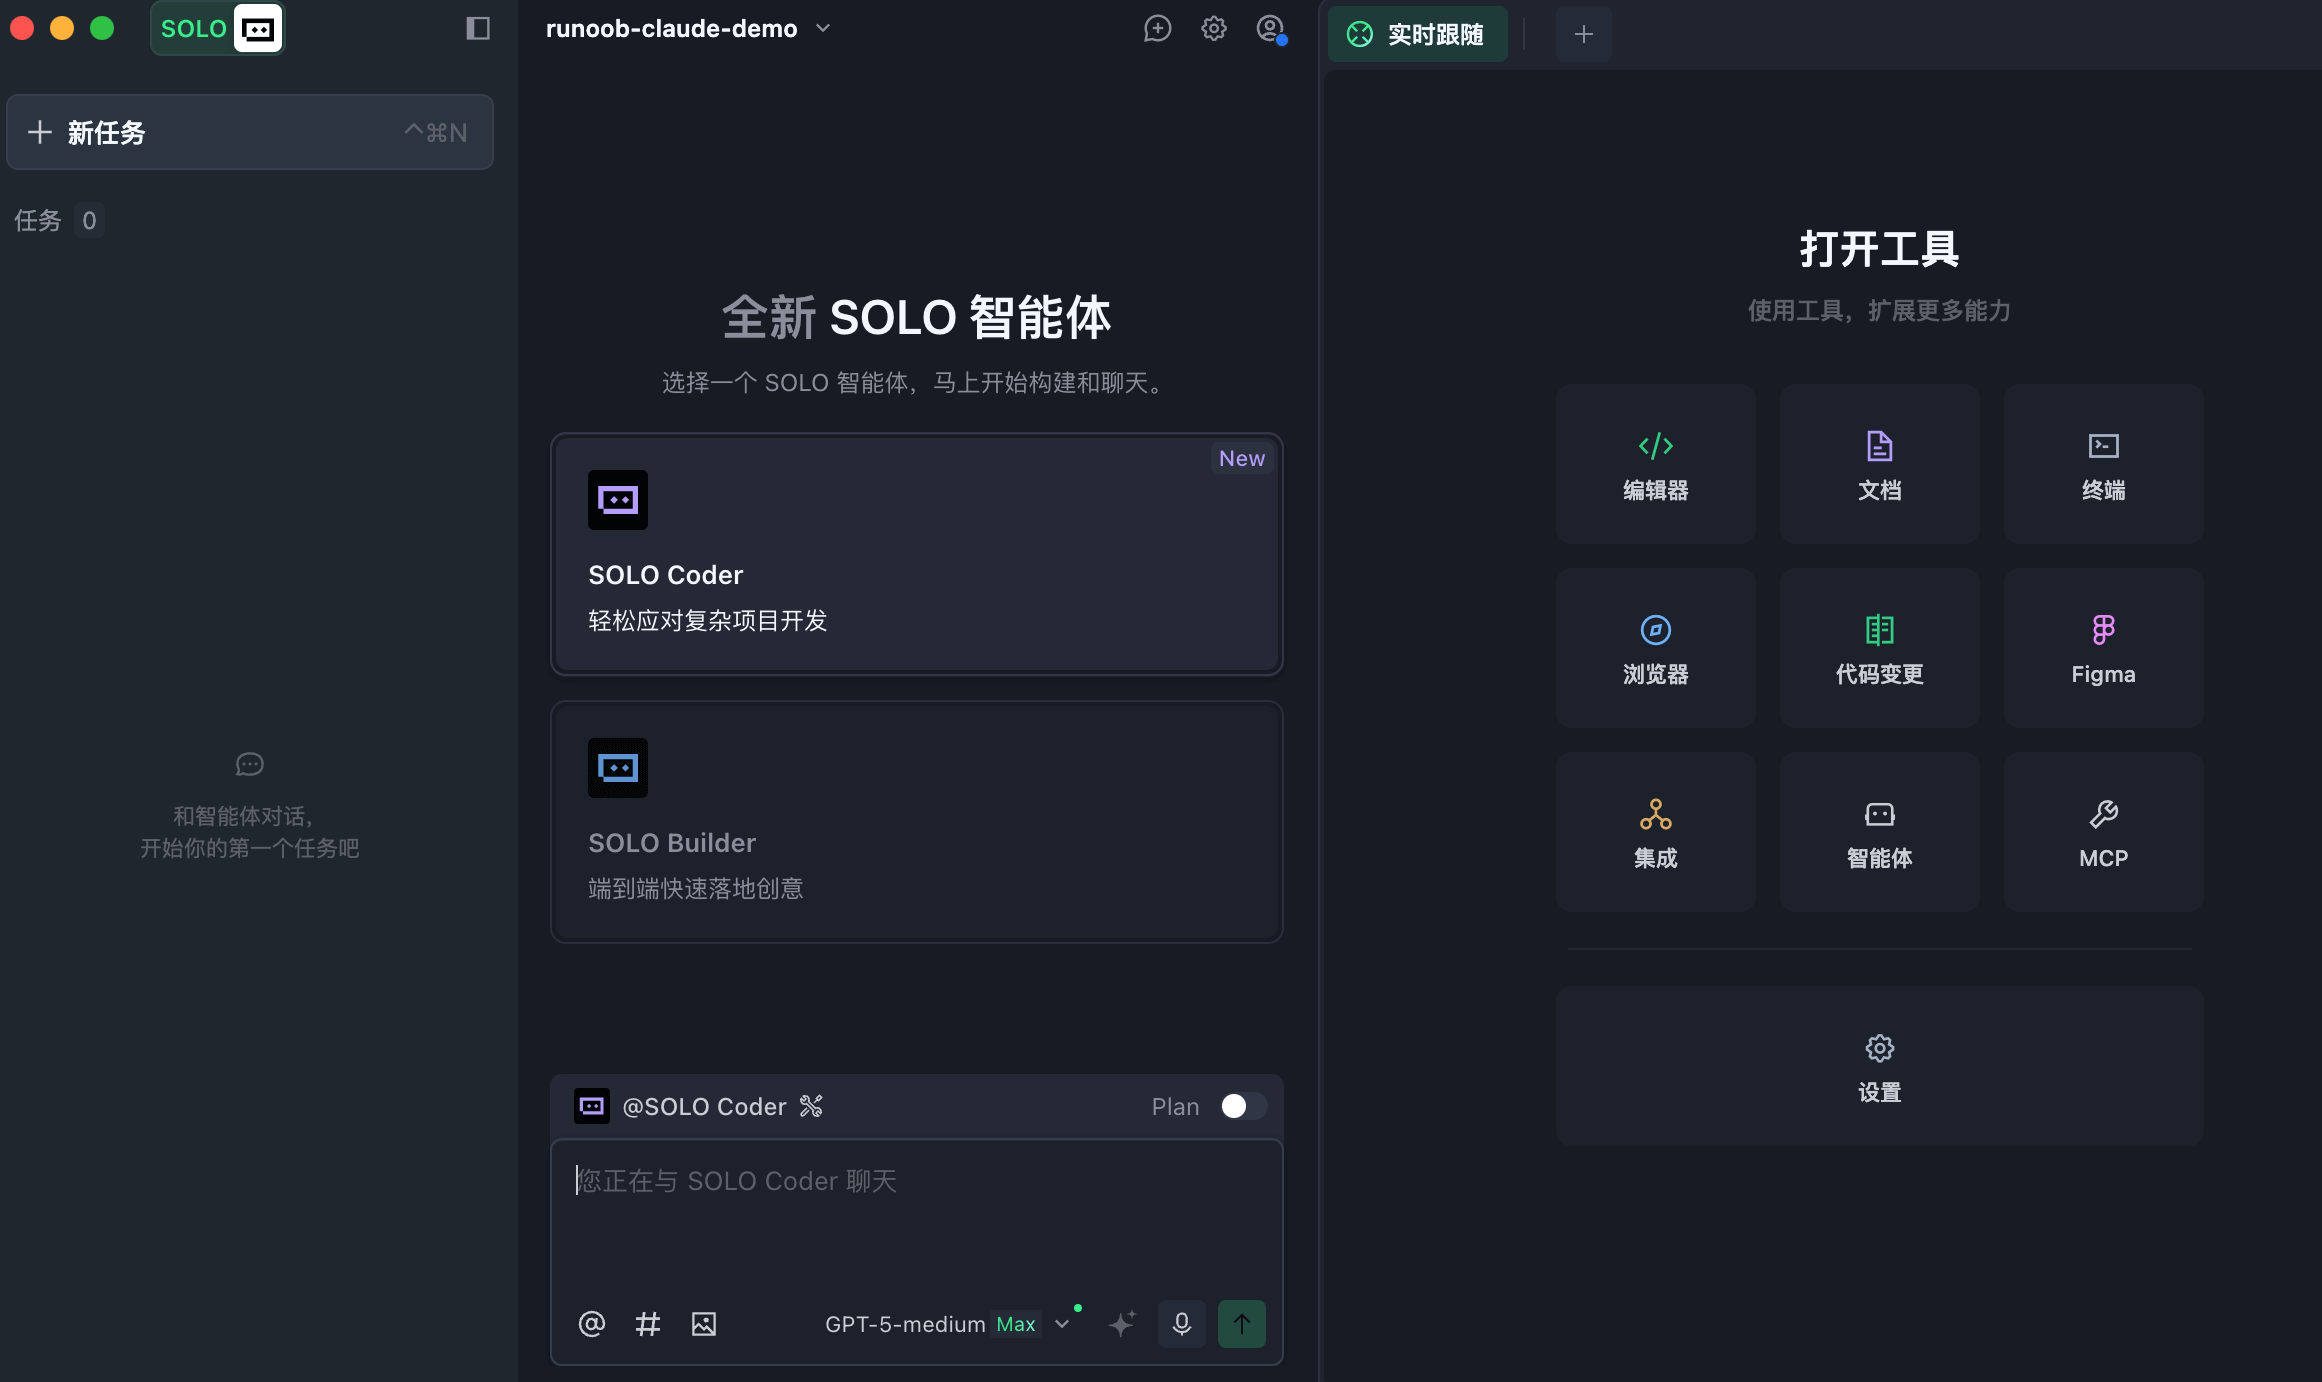This screenshot has height=1382, width=2322.
Task: Click the microphone icon in the chat input
Action: click(1181, 1323)
